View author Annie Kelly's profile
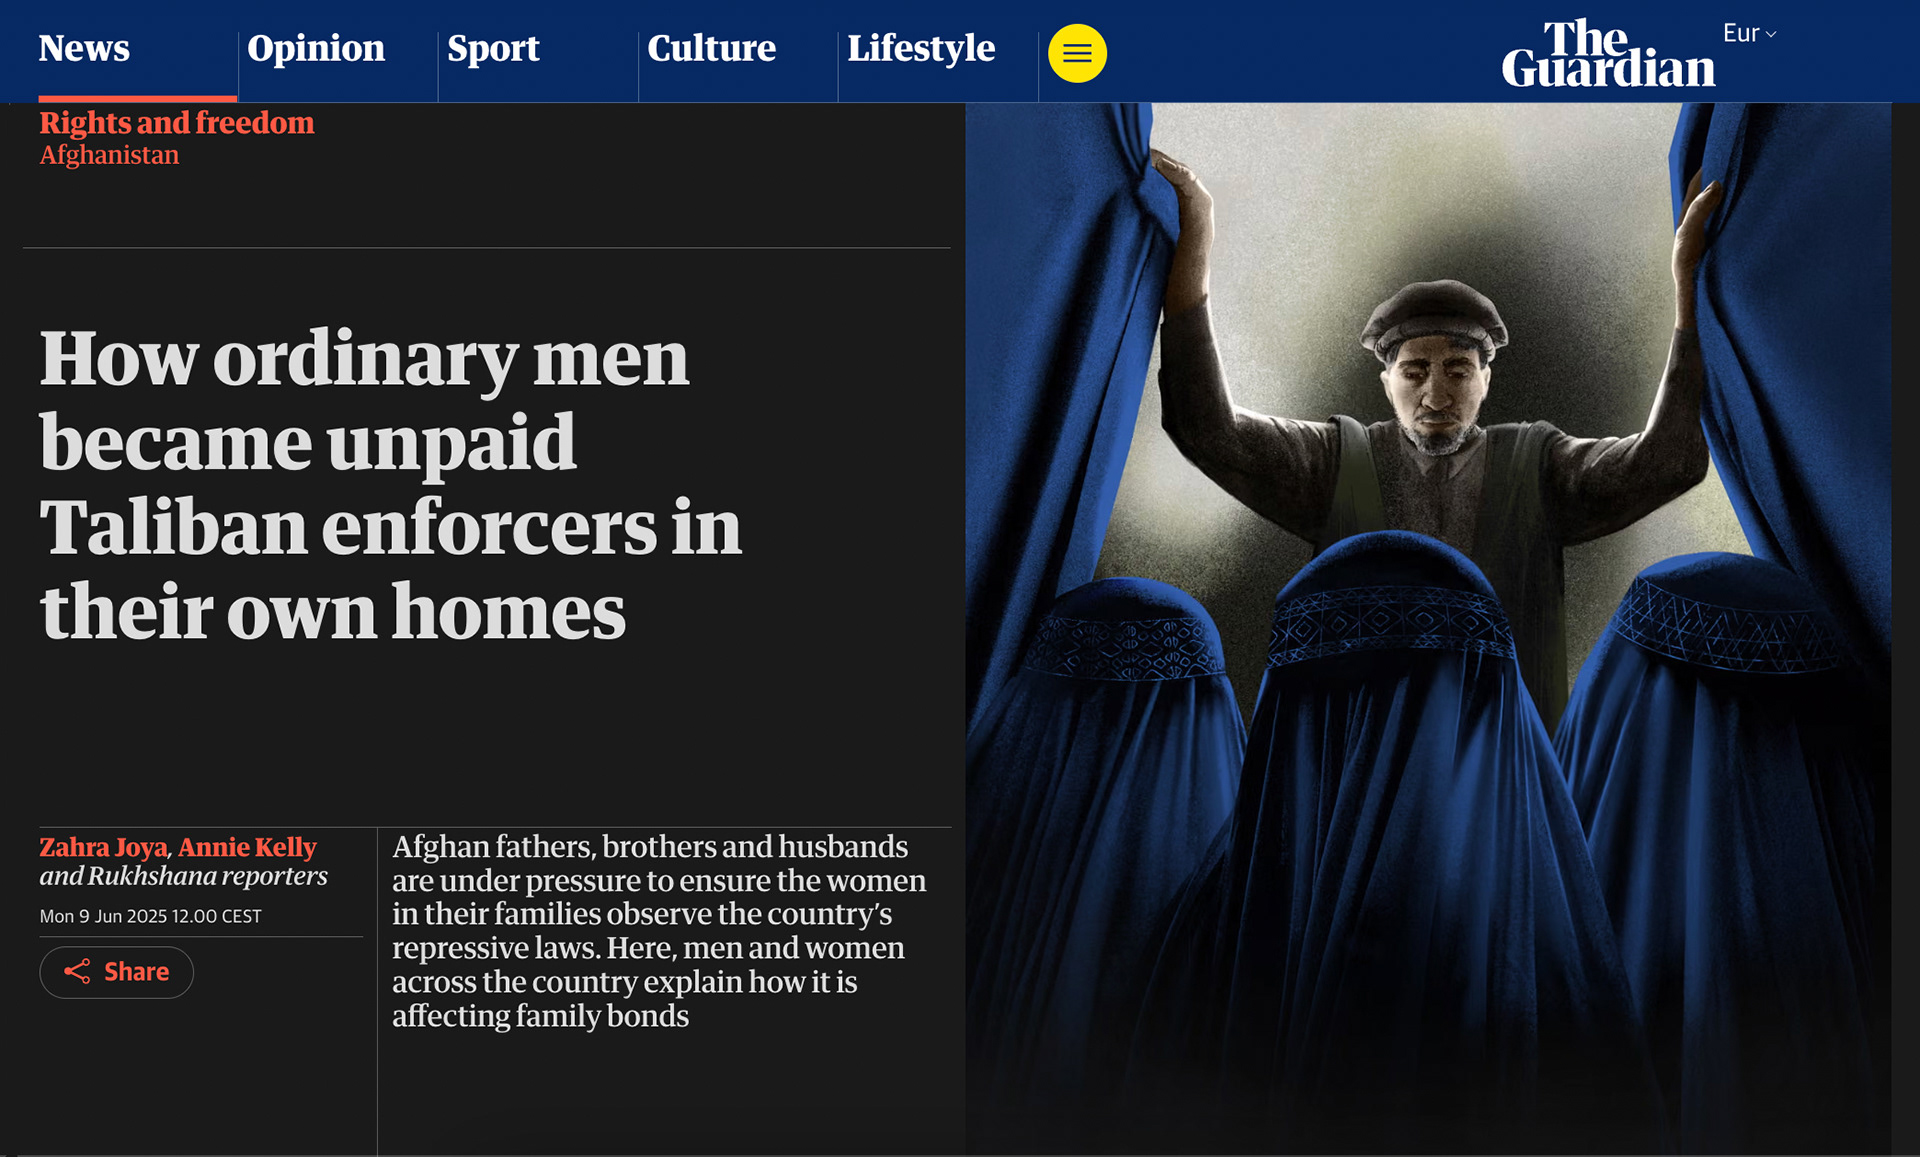 pos(247,847)
